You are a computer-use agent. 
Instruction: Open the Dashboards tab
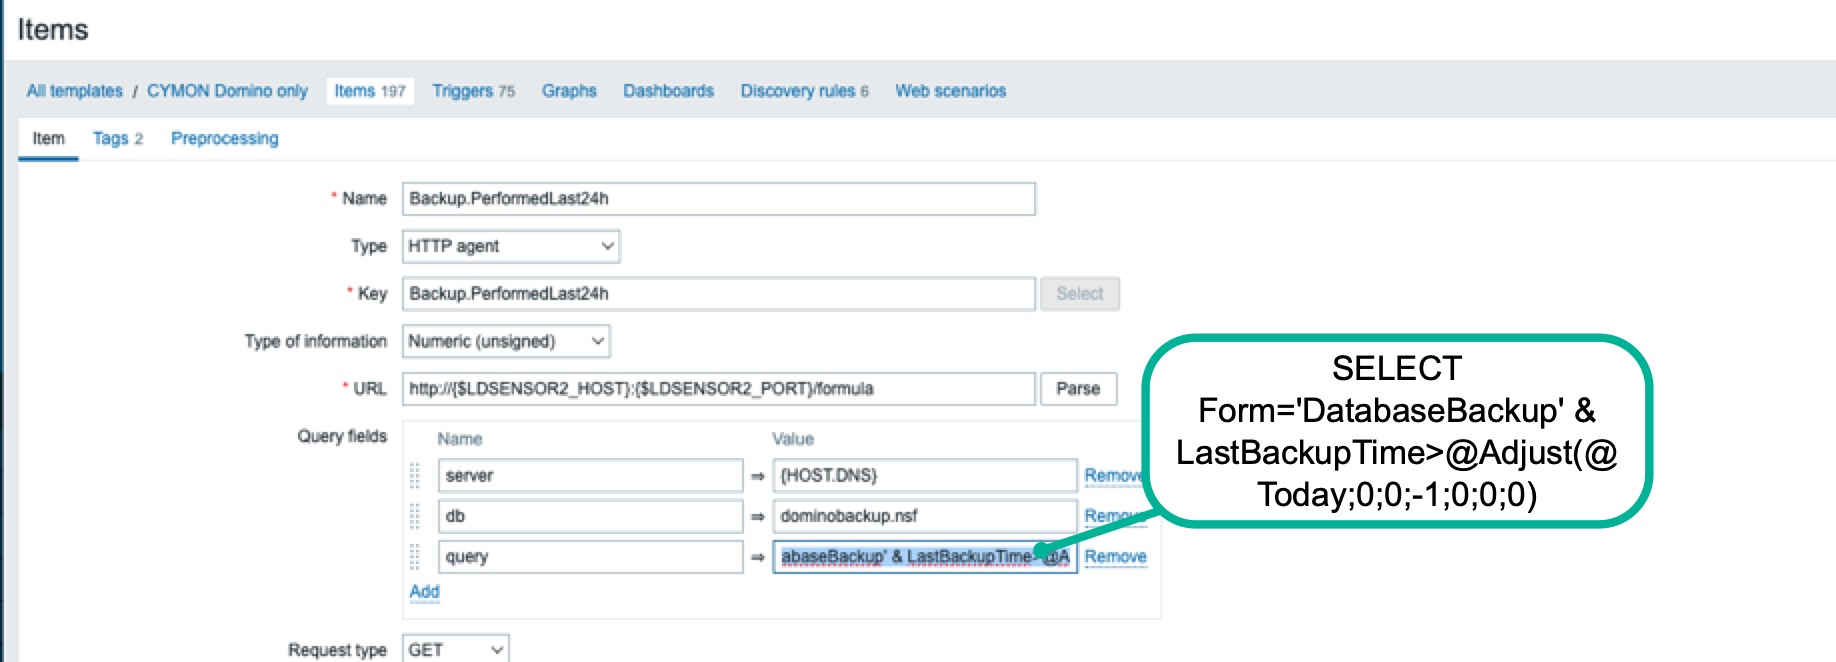coord(668,91)
